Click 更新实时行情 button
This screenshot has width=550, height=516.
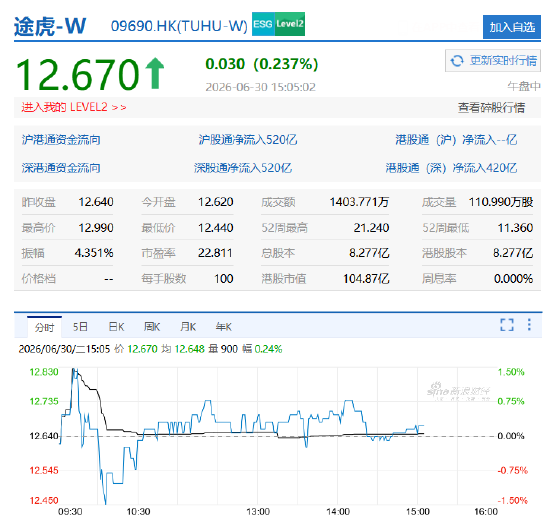[493, 61]
